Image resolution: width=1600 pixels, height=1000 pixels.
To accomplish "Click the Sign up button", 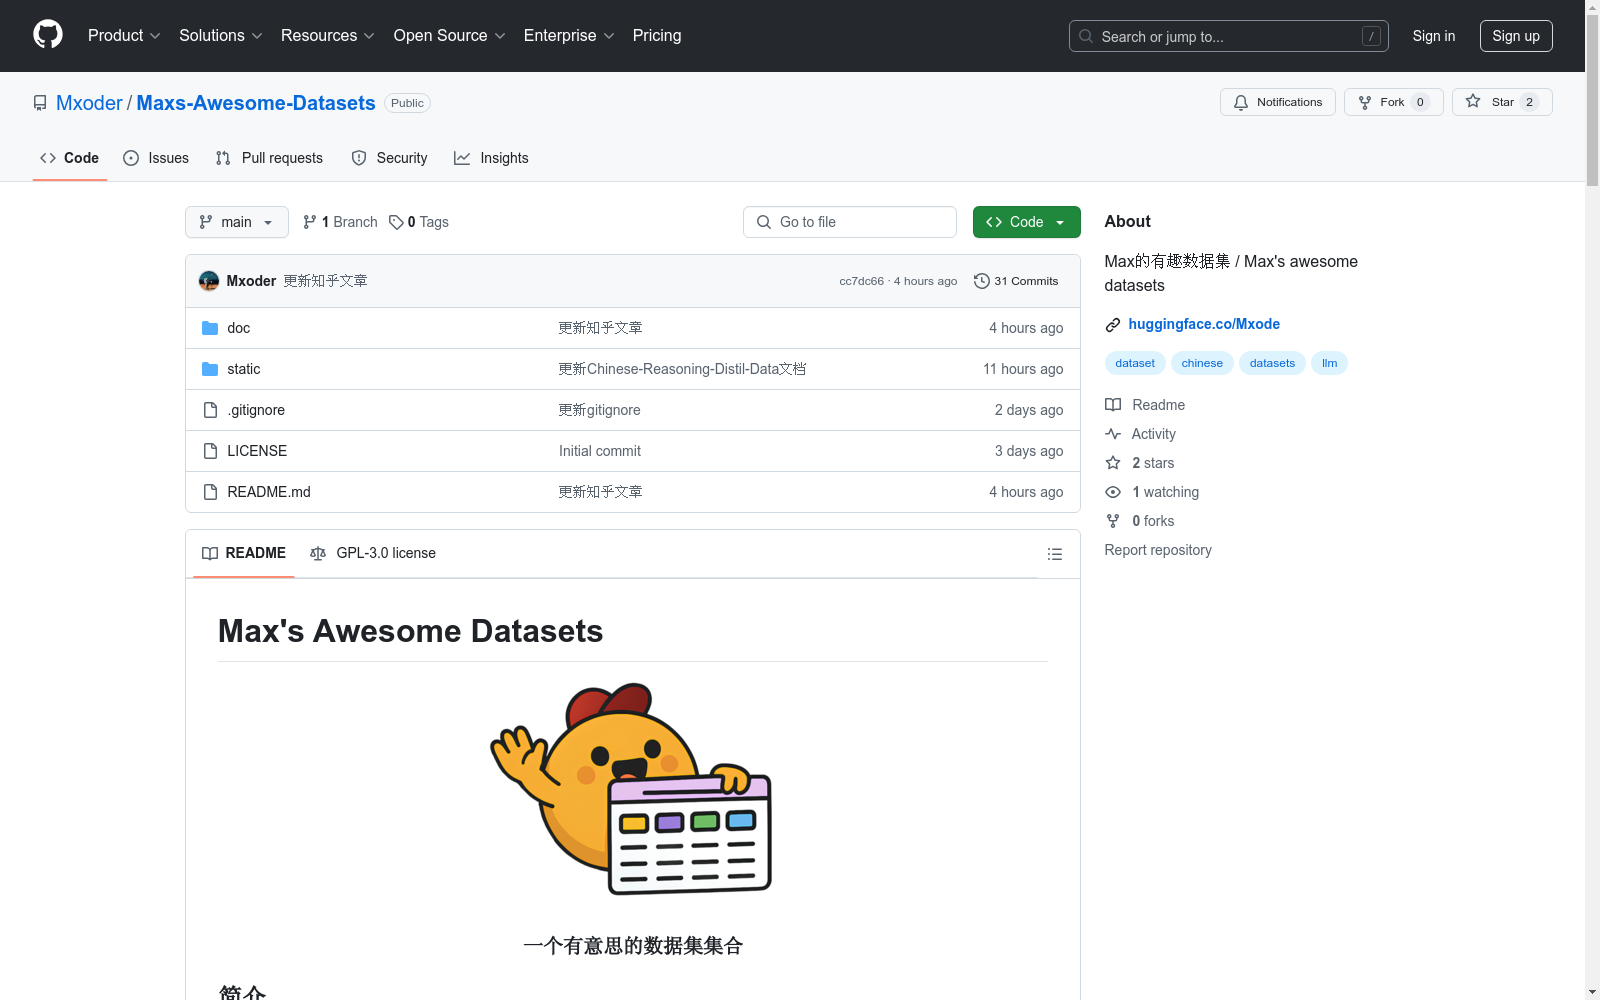I will [1516, 36].
